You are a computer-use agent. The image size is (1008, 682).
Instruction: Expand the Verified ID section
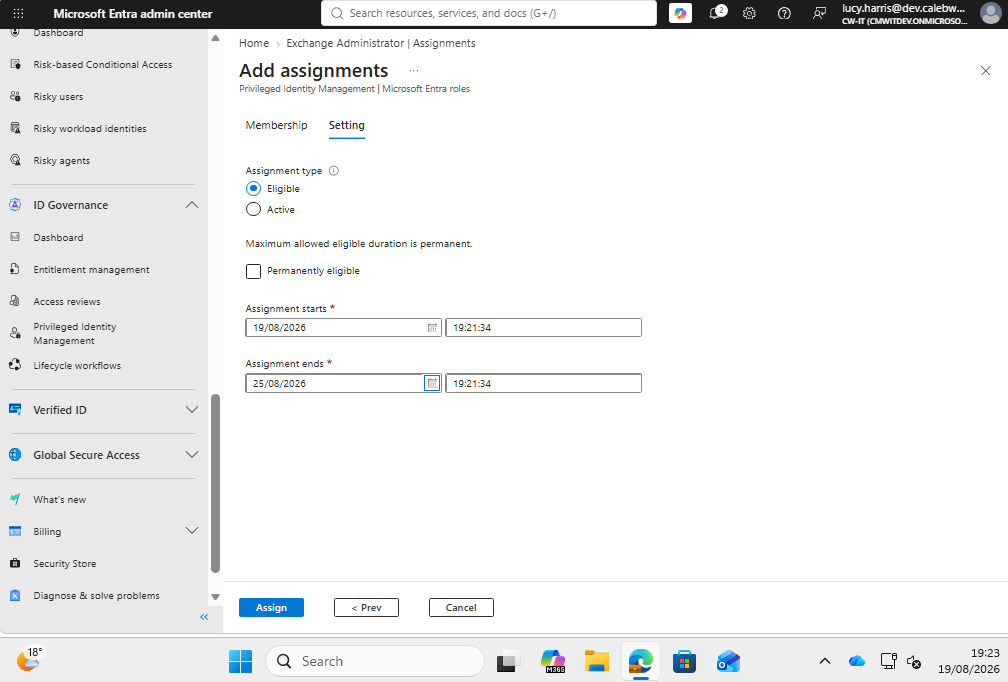192,409
